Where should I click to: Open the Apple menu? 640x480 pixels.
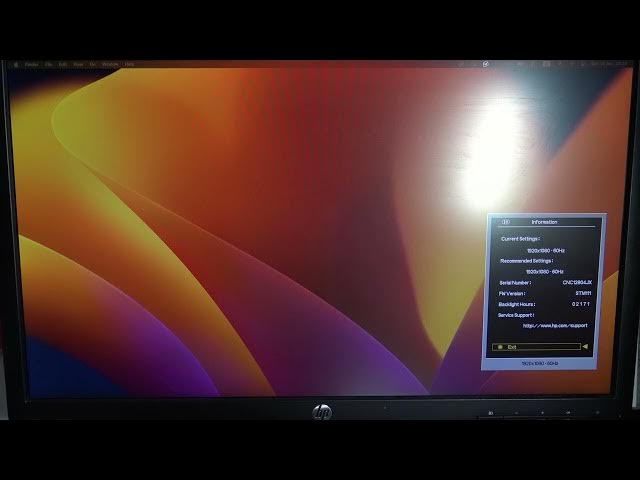tap(16, 64)
